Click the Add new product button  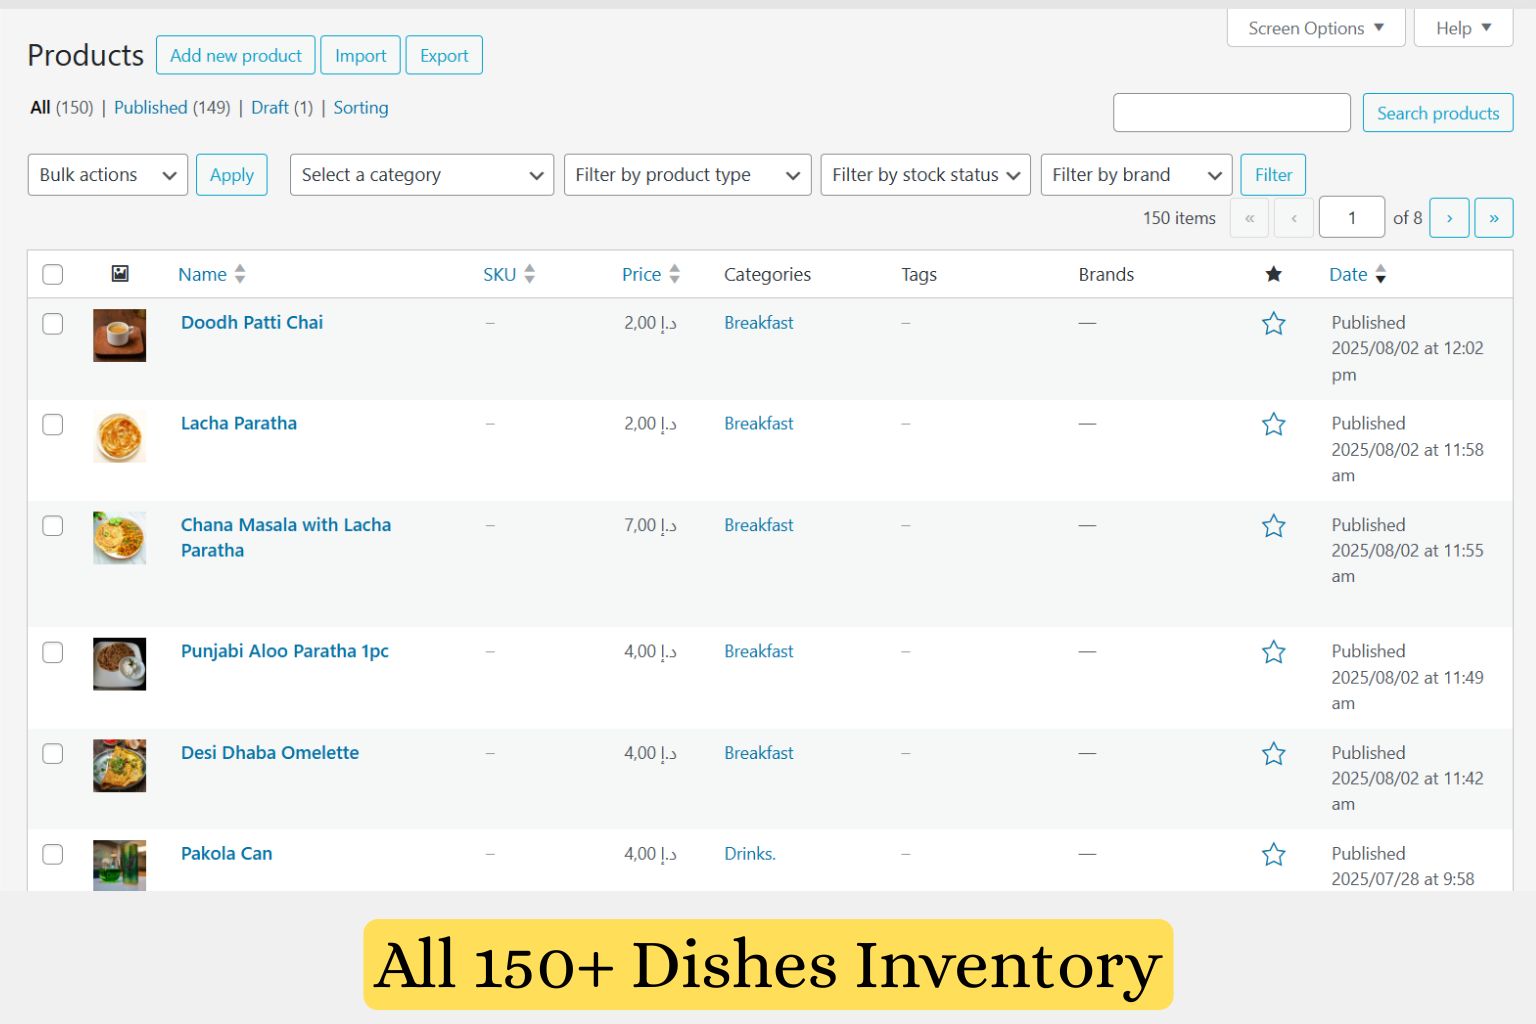pyautogui.click(x=235, y=56)
